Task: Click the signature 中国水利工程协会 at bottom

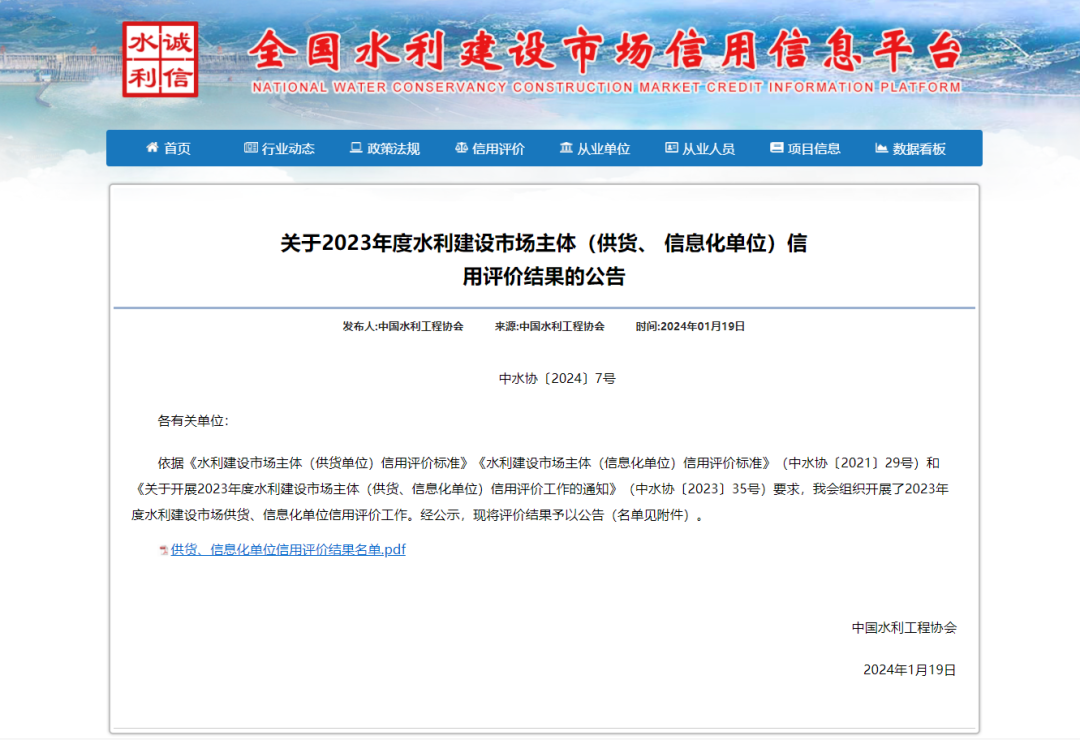Action: [x=904, y=627]
